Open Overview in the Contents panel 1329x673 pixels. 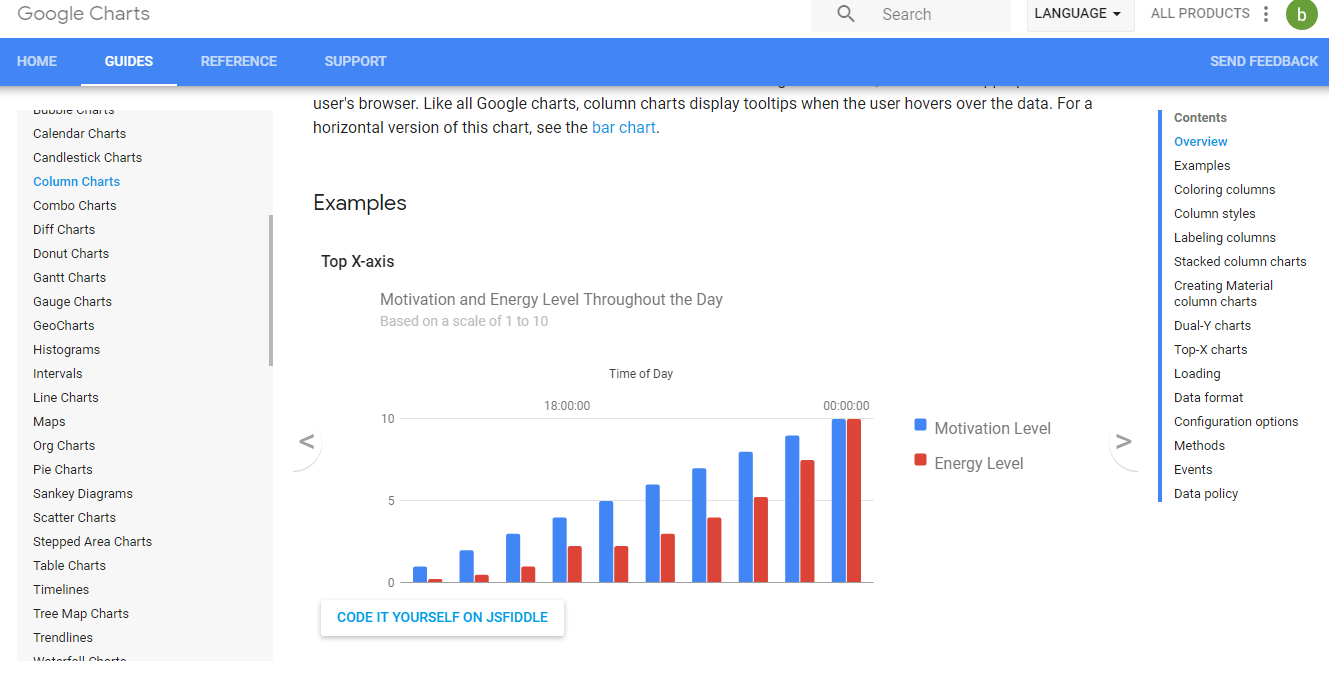click(1200, 141)
